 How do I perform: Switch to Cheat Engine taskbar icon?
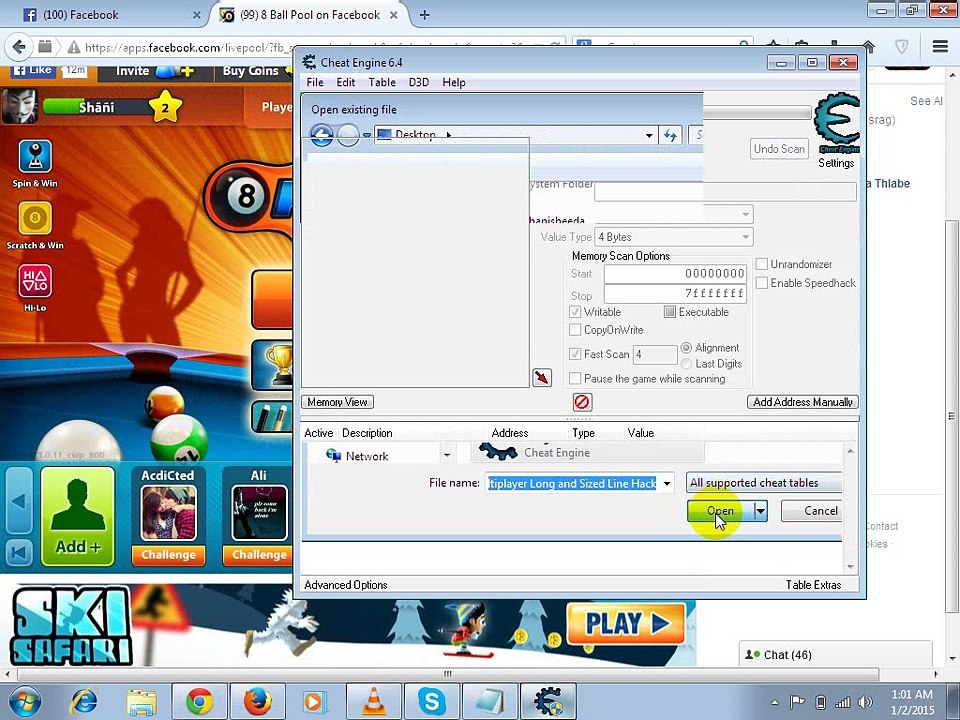(548, 702)
